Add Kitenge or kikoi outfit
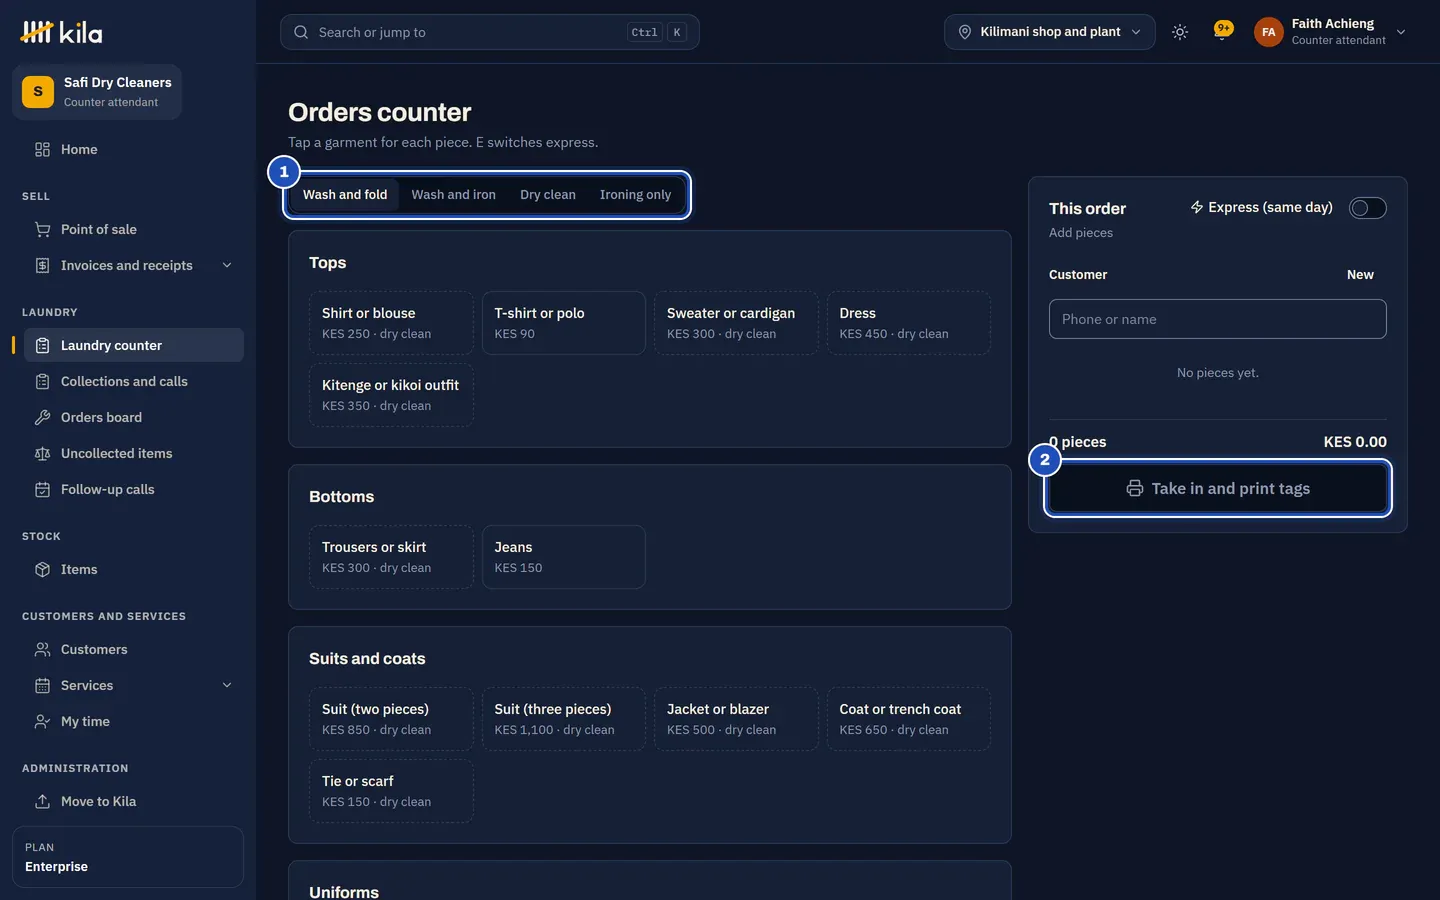Screen dimensions: 1440x900 391,395
